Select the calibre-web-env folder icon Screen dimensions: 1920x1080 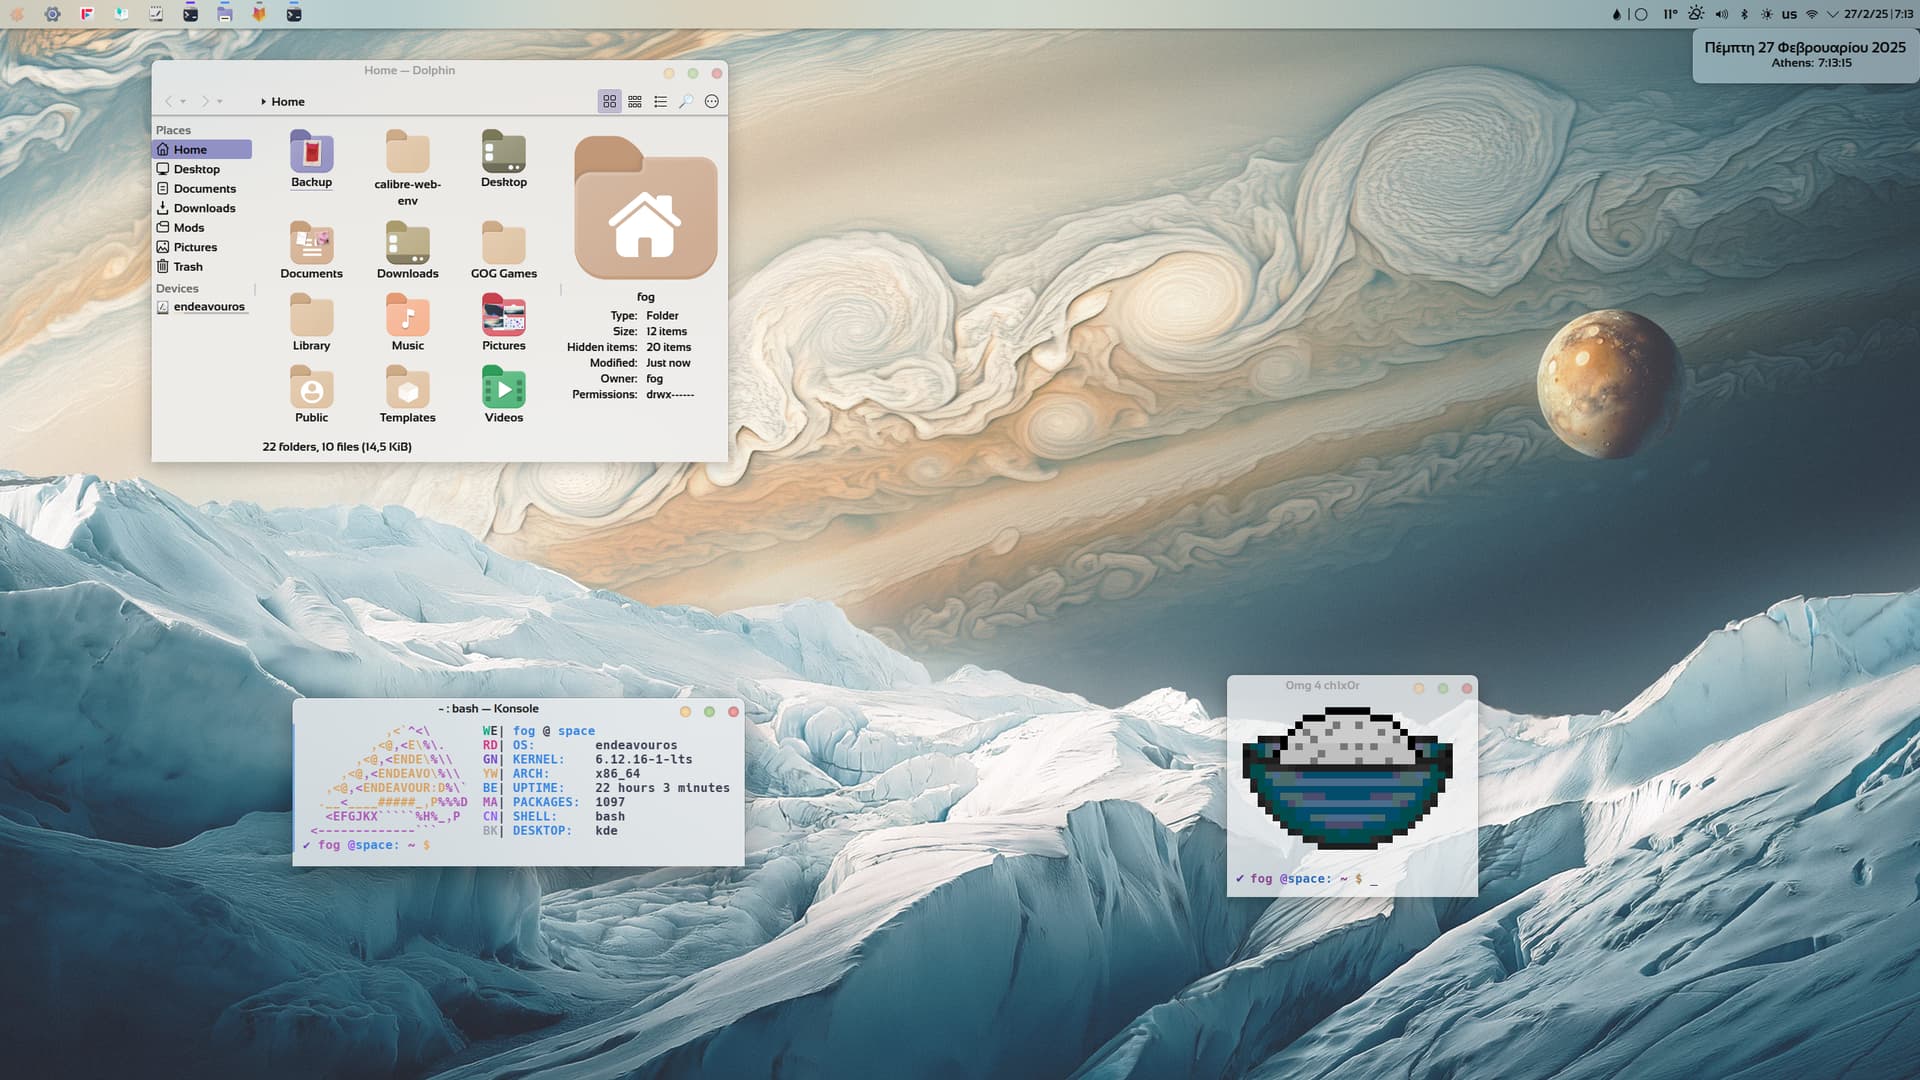tap(407, 152)
